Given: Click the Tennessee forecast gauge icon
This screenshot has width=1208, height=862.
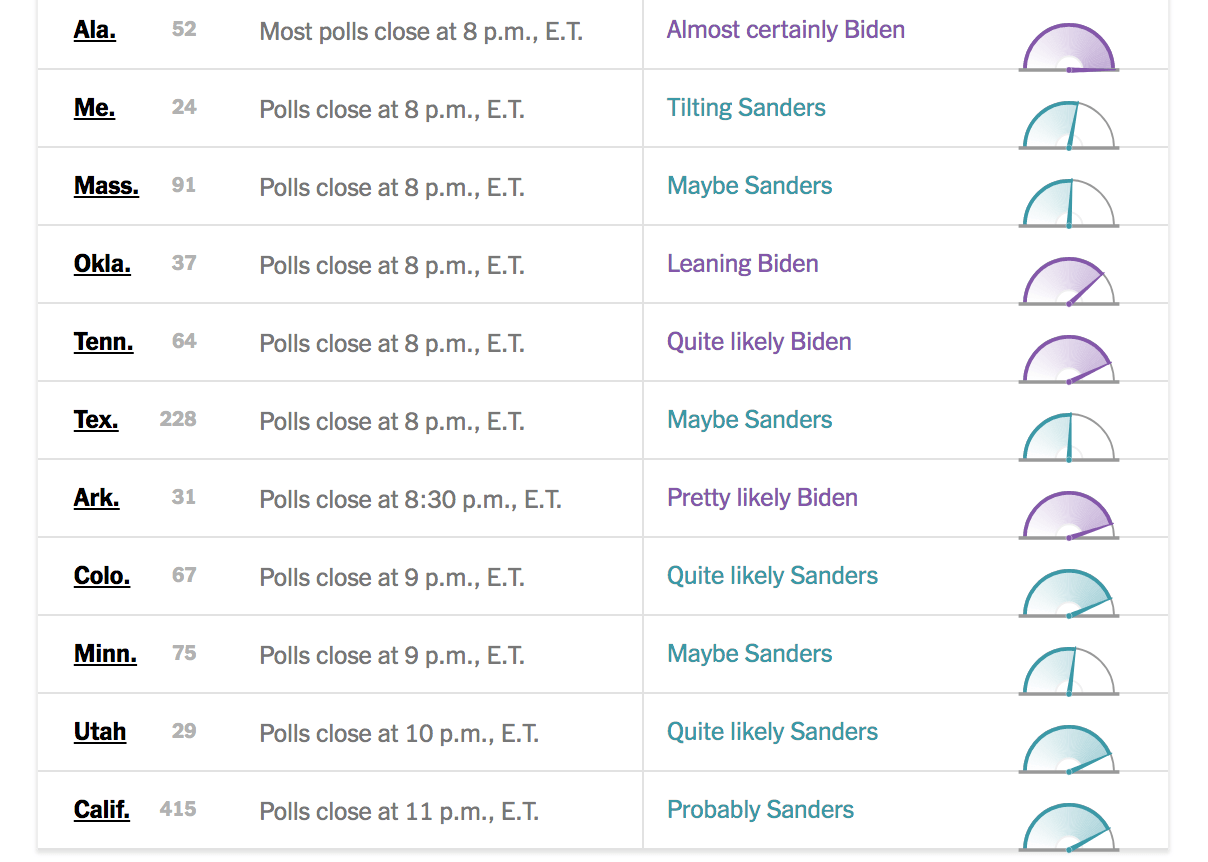Looking at the screenshot, I should pyautogui.click(x=1068, y=361).
